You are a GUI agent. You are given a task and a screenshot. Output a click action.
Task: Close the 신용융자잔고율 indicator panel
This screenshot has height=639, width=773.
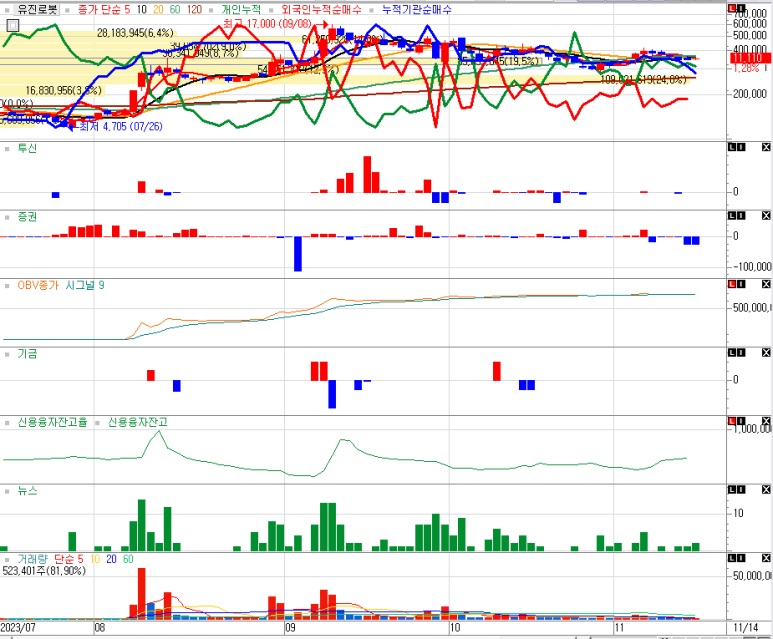coord(766,421)
